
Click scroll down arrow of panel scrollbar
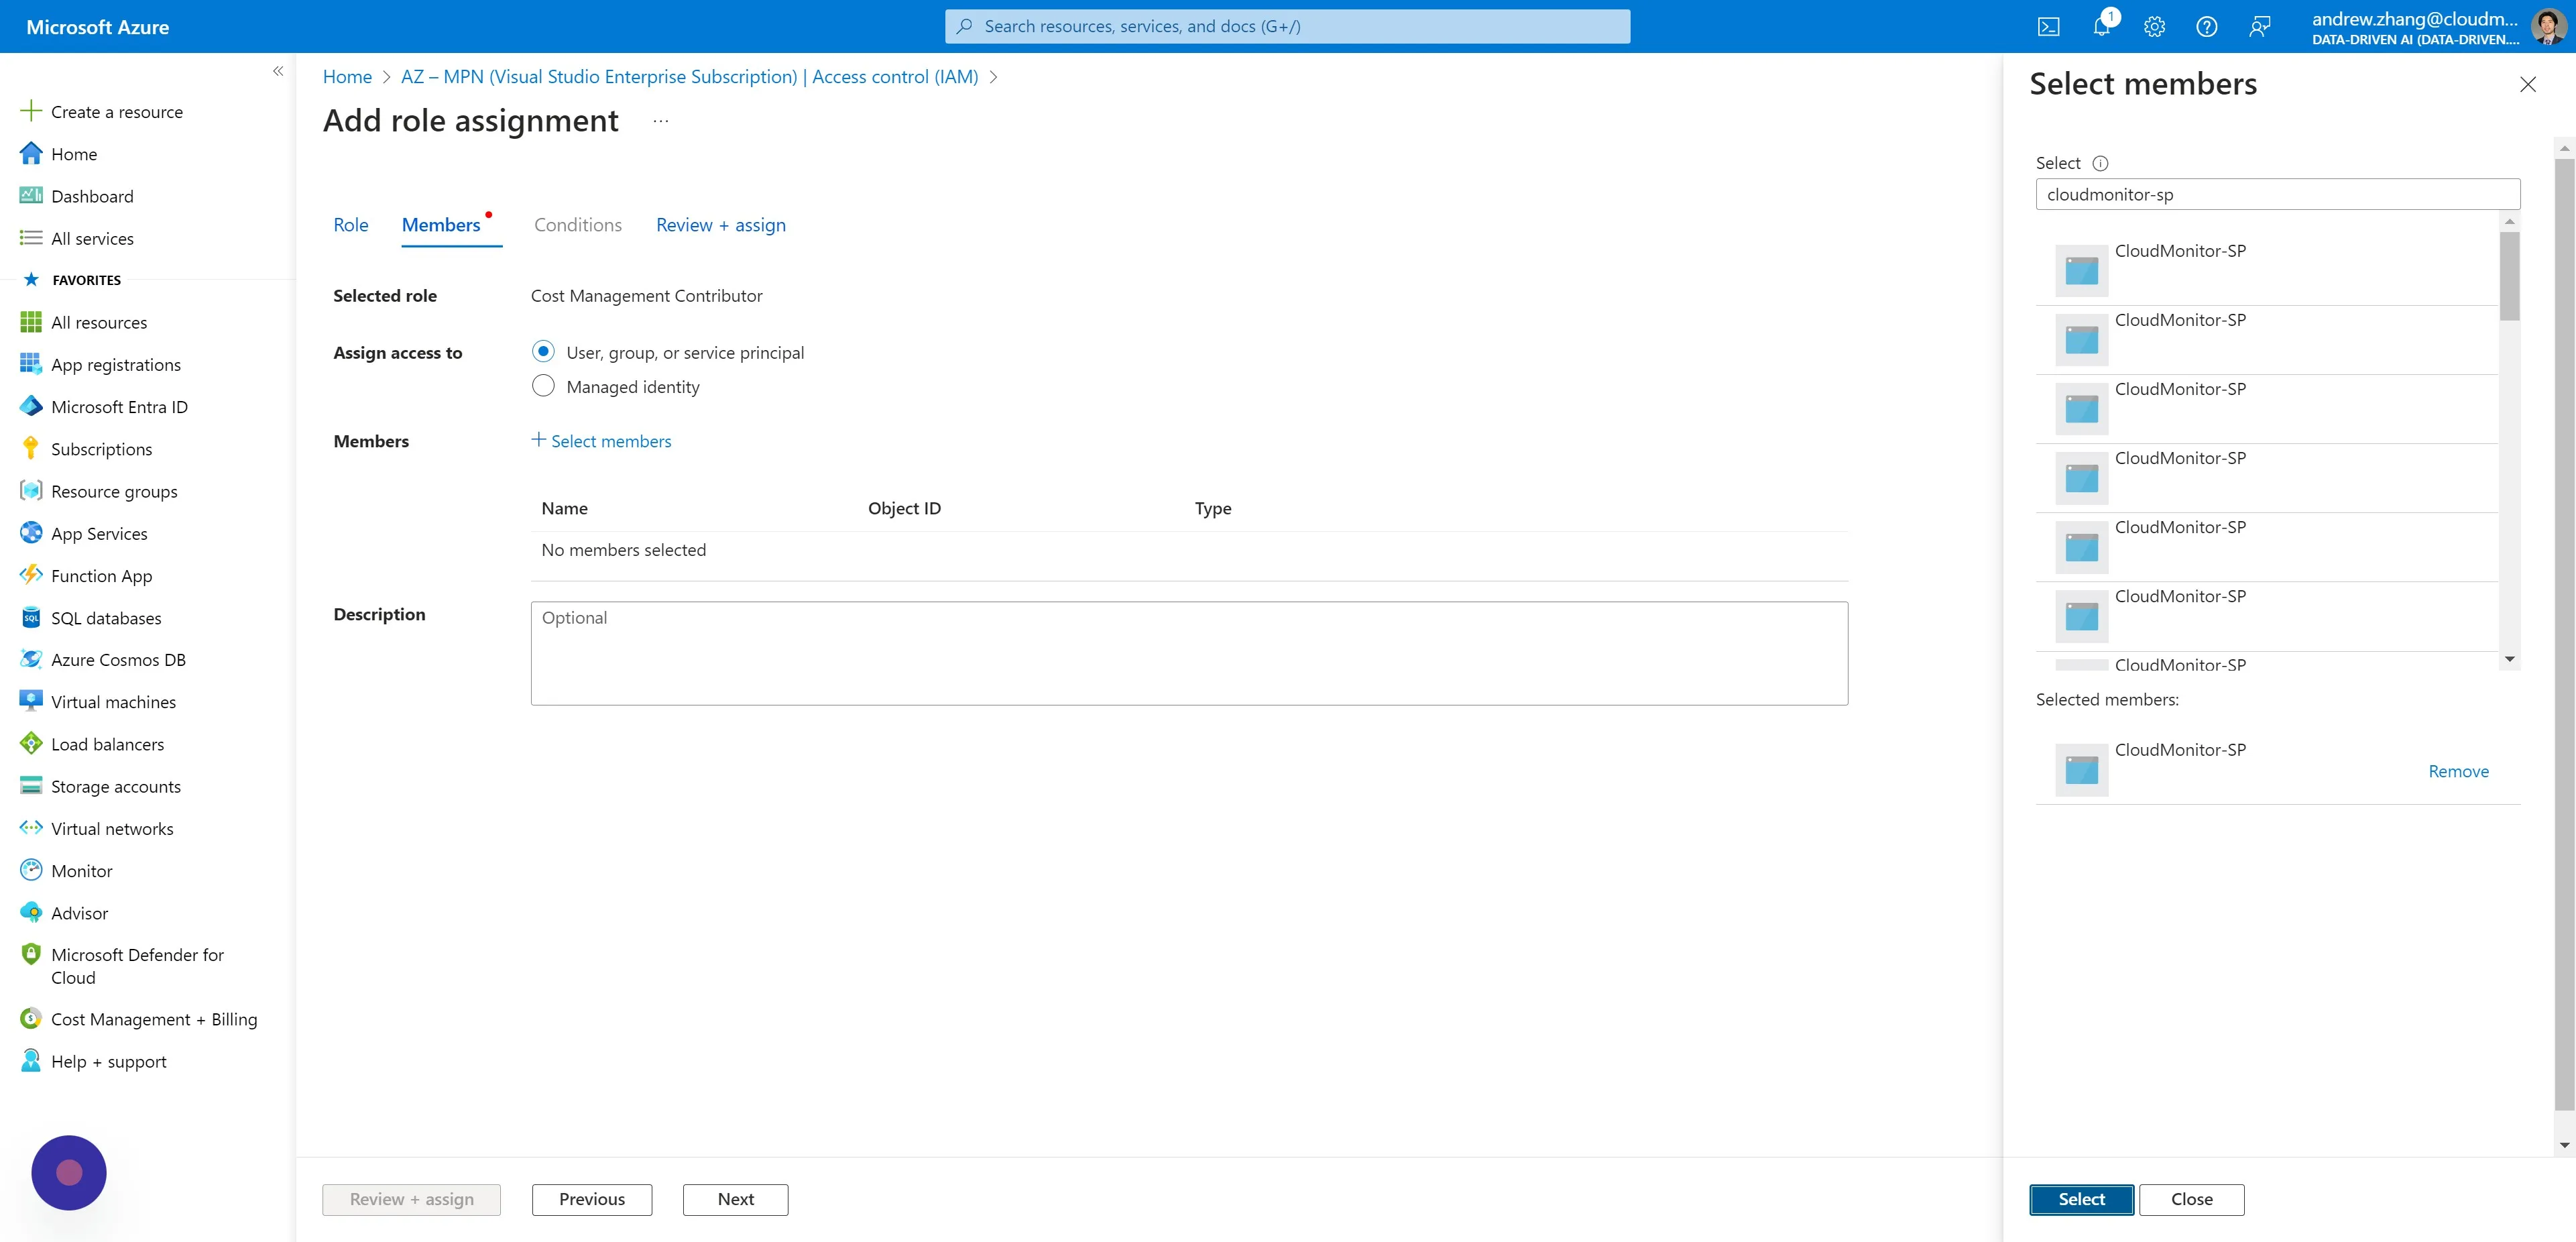coord(2564,1145)
